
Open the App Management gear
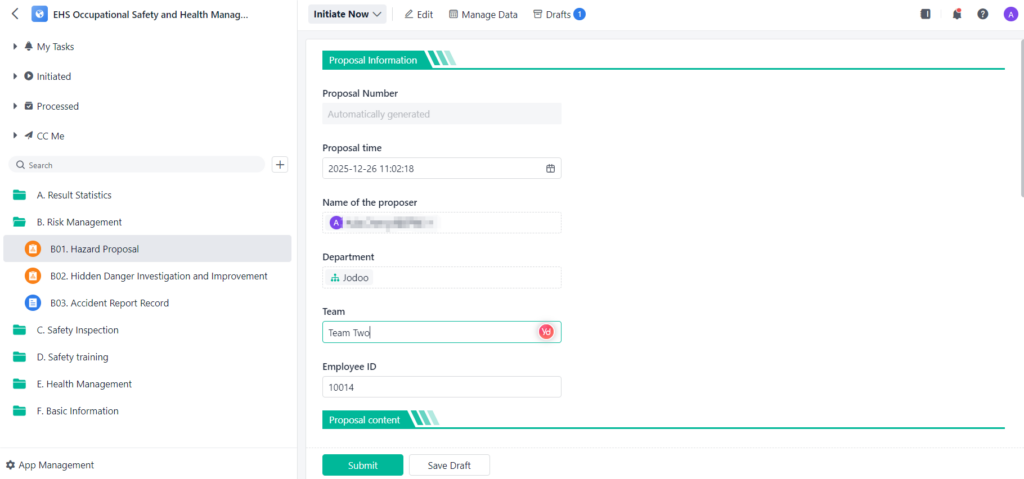click(10, 465)
